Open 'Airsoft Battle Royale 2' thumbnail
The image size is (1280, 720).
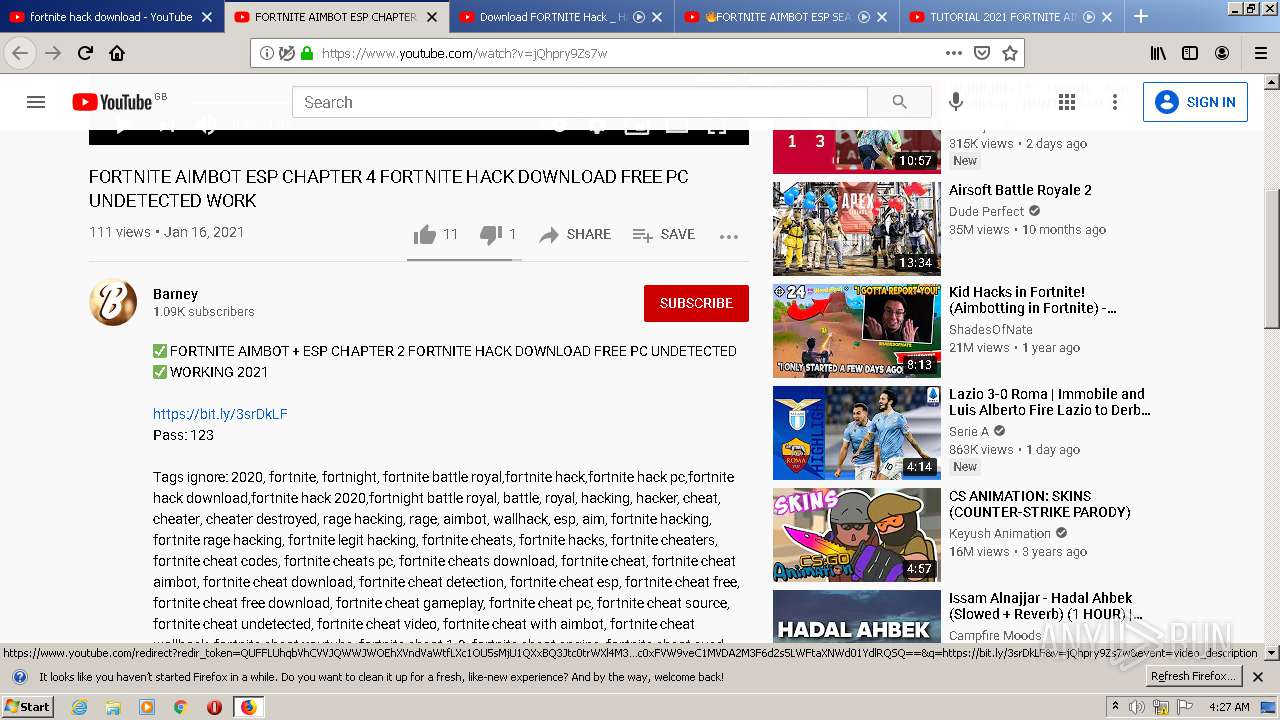857,229
